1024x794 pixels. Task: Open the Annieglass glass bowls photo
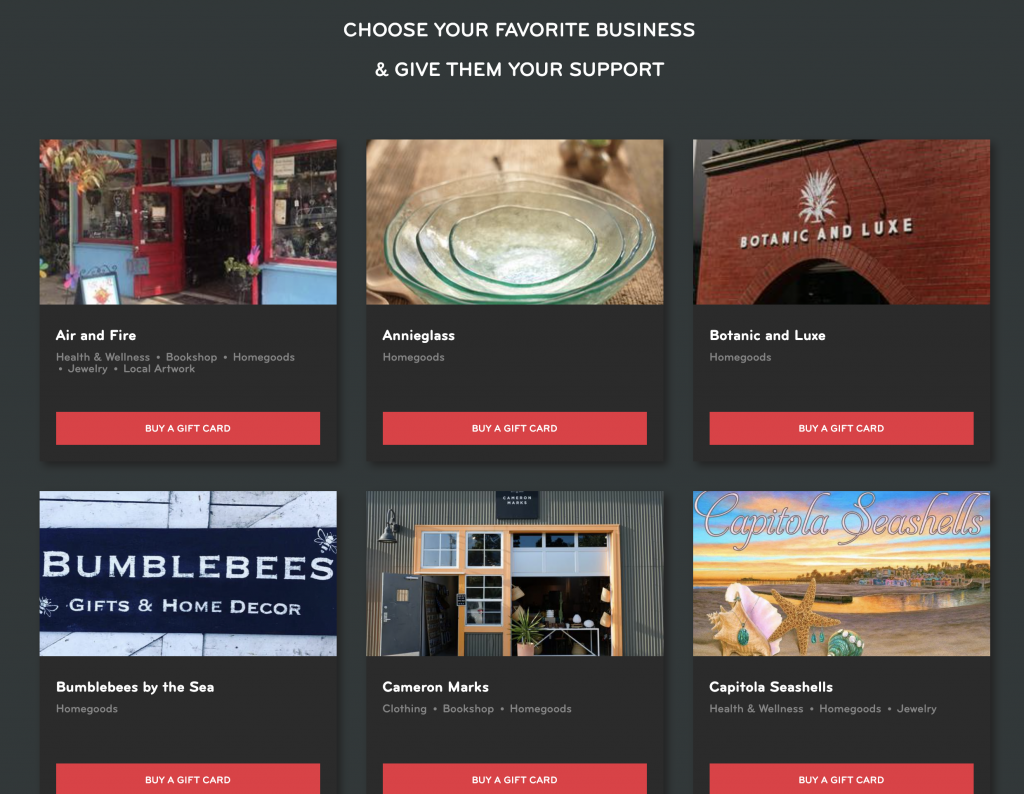(515, 222)
